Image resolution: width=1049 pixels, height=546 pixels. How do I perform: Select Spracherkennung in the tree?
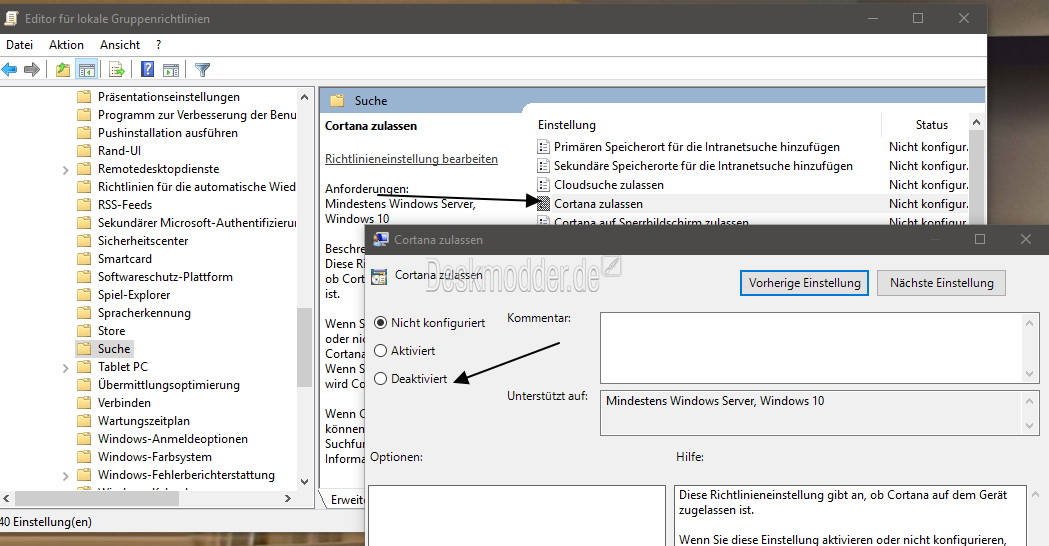145,312
